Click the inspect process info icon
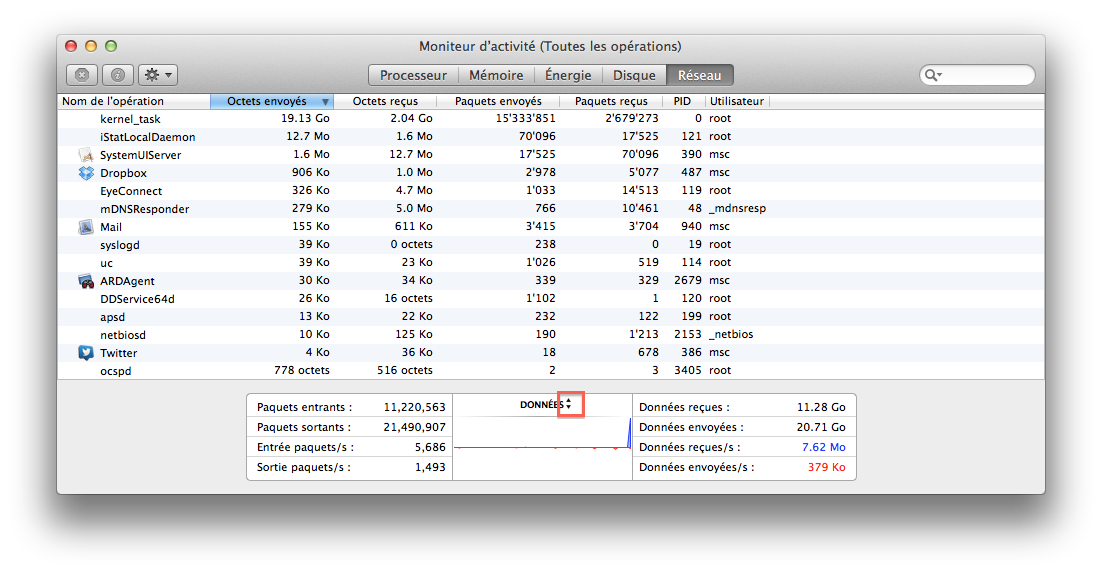The width and height of the screenshot is (1102, 573). [x=118, y=75]
